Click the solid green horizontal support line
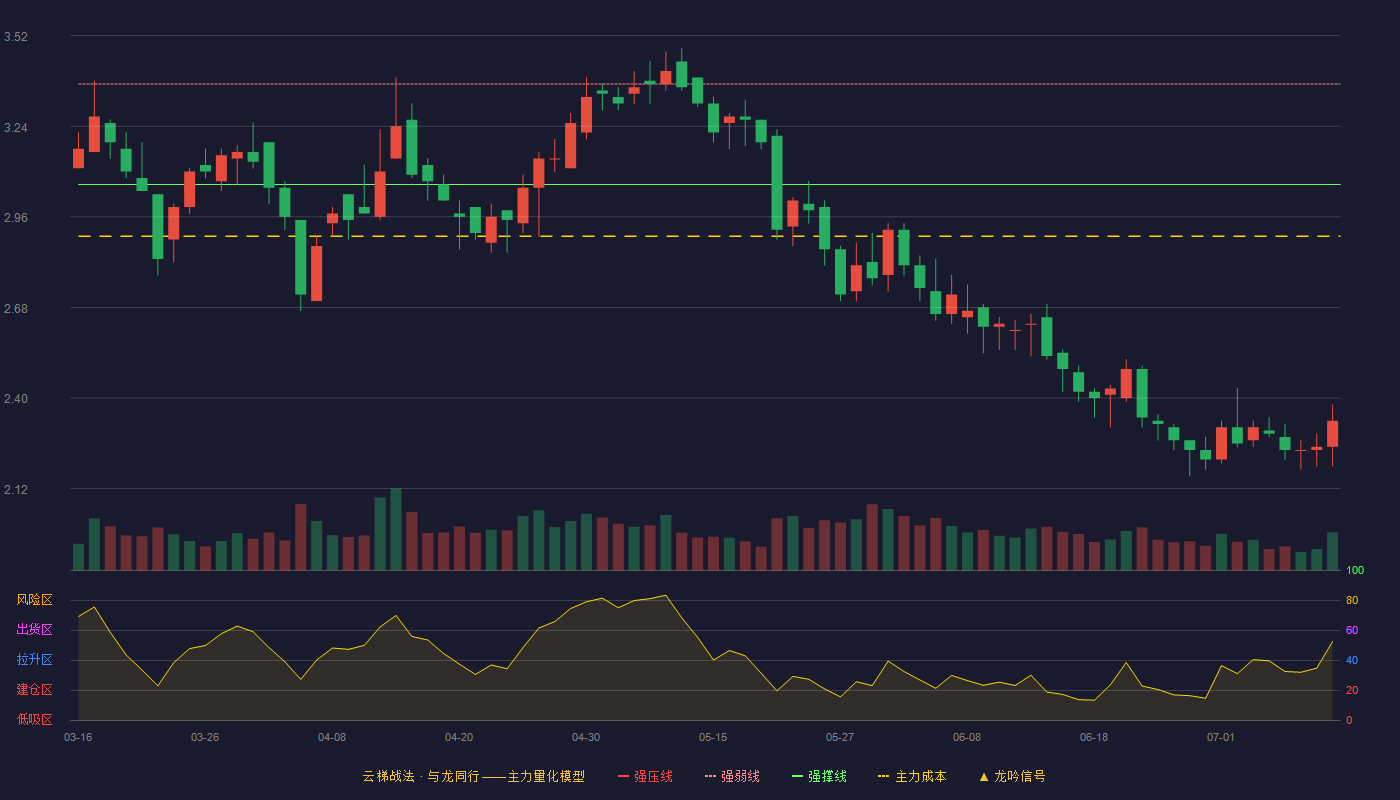This screenshot has width=1400, height=800. click(709, 185)
